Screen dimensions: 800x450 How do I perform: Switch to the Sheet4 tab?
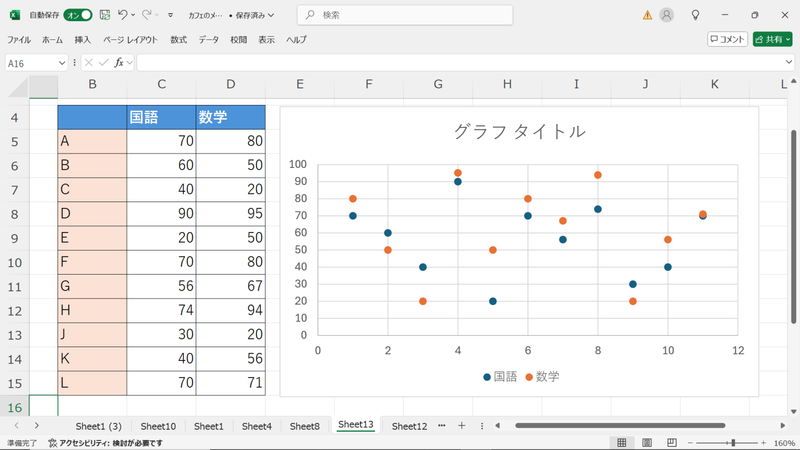pyautogui.click(x=257, y=426)
